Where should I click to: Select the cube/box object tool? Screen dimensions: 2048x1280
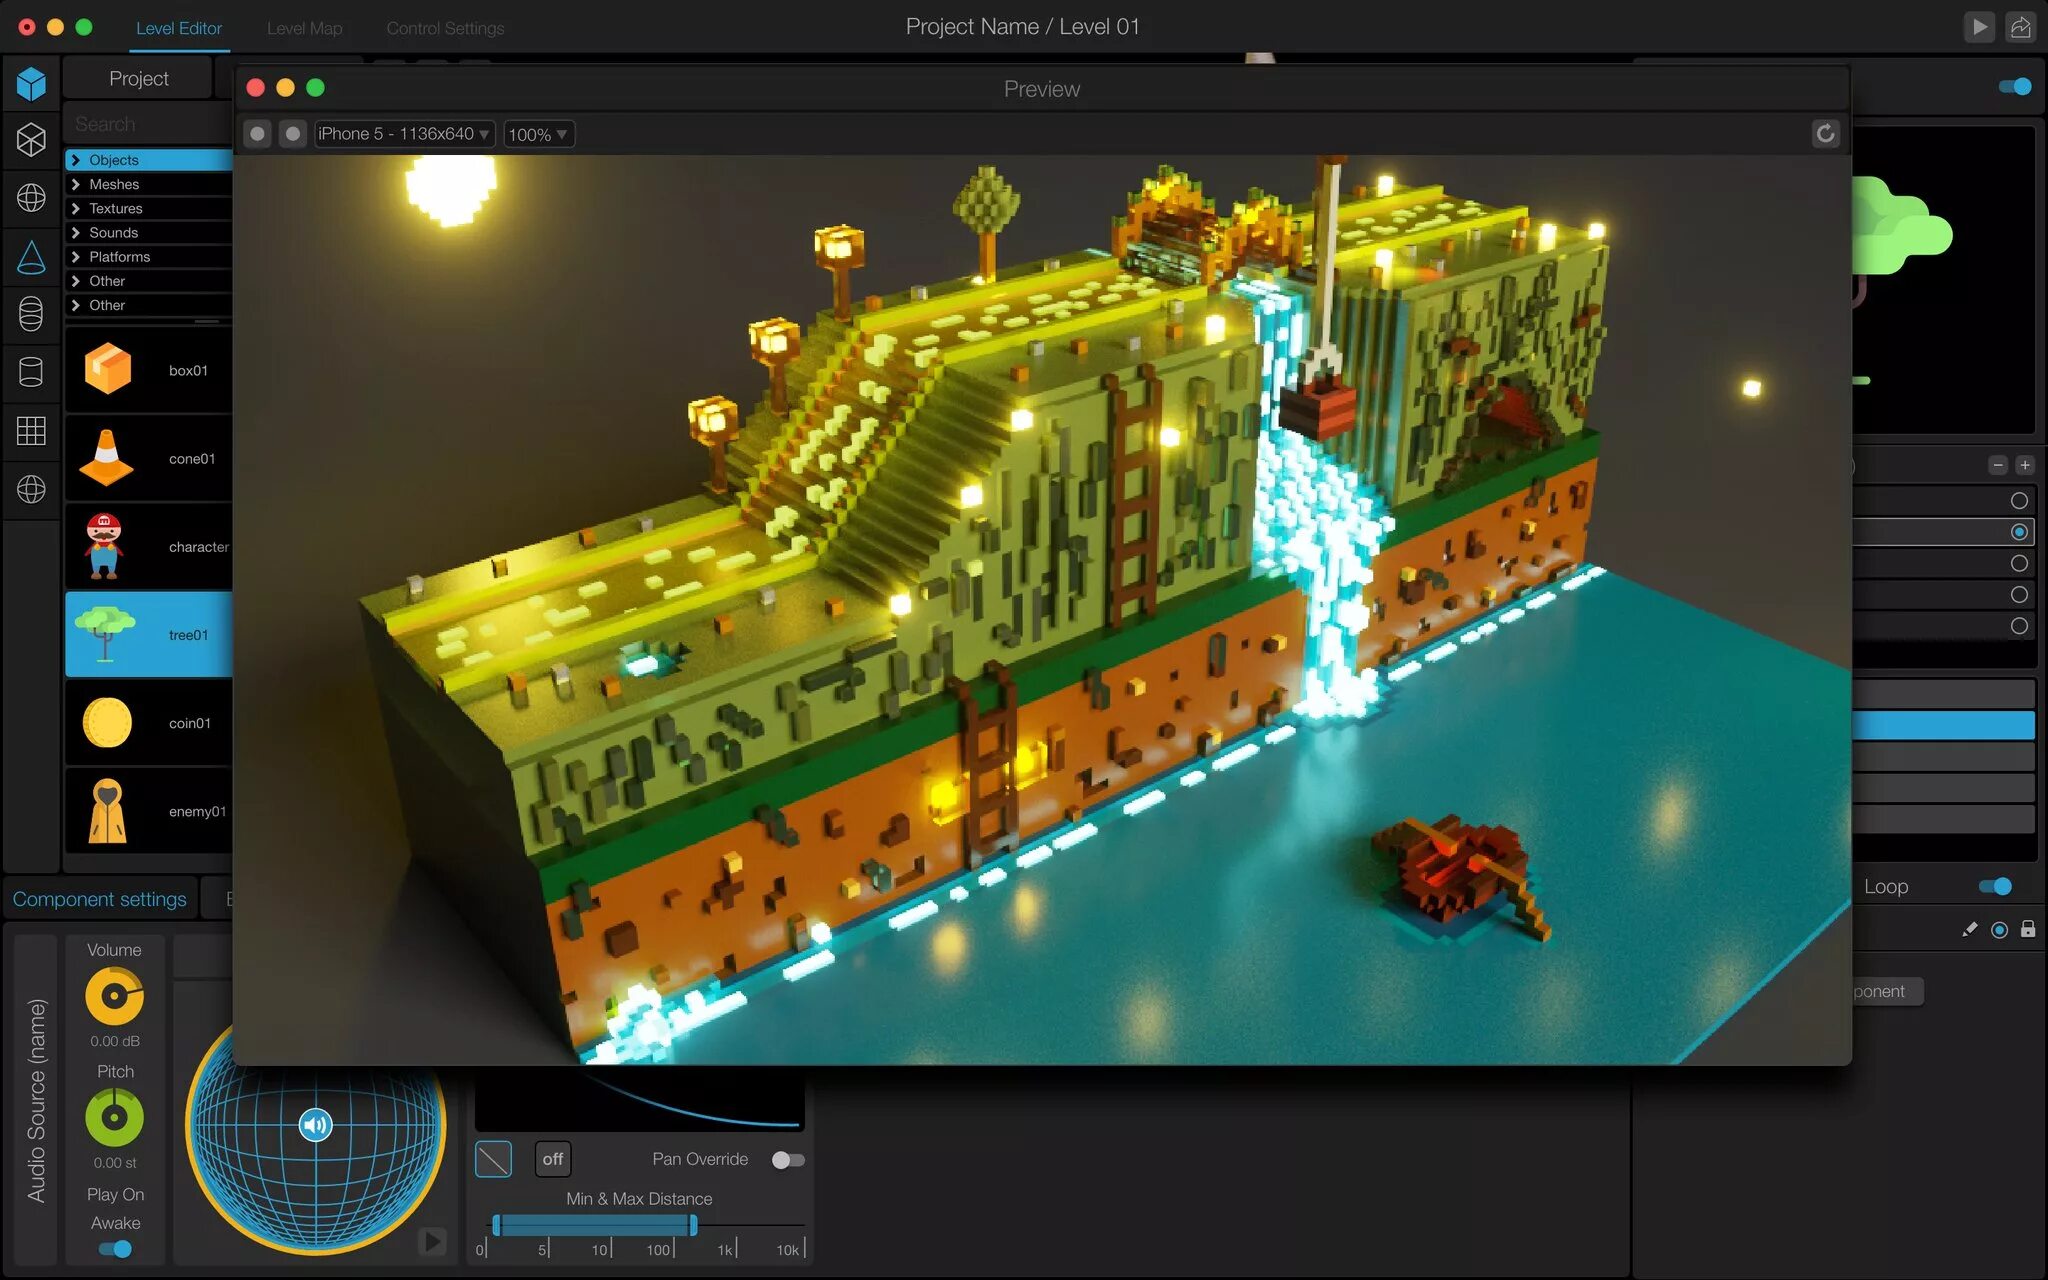pyautogui.click(x=32, y=83)
